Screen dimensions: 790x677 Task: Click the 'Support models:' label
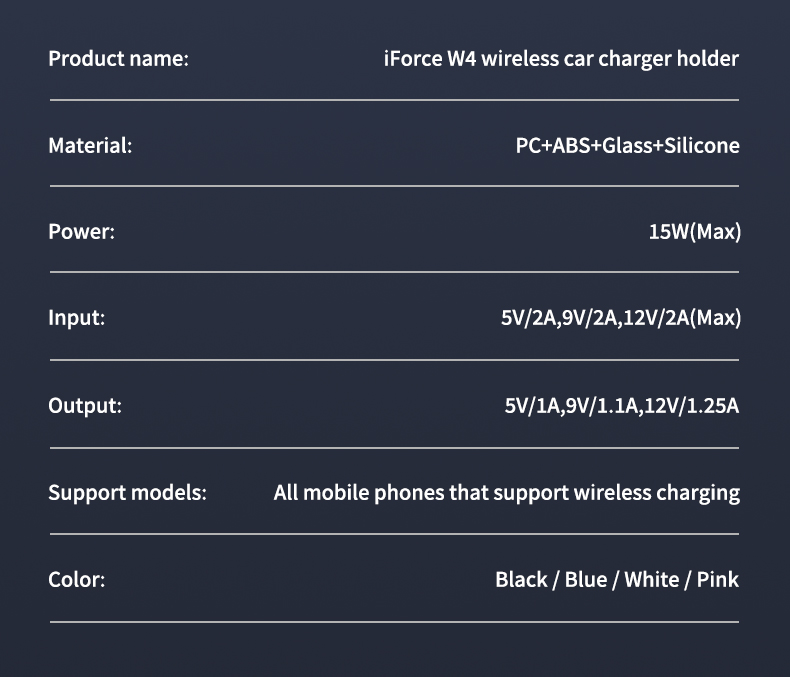pos(127,493)
